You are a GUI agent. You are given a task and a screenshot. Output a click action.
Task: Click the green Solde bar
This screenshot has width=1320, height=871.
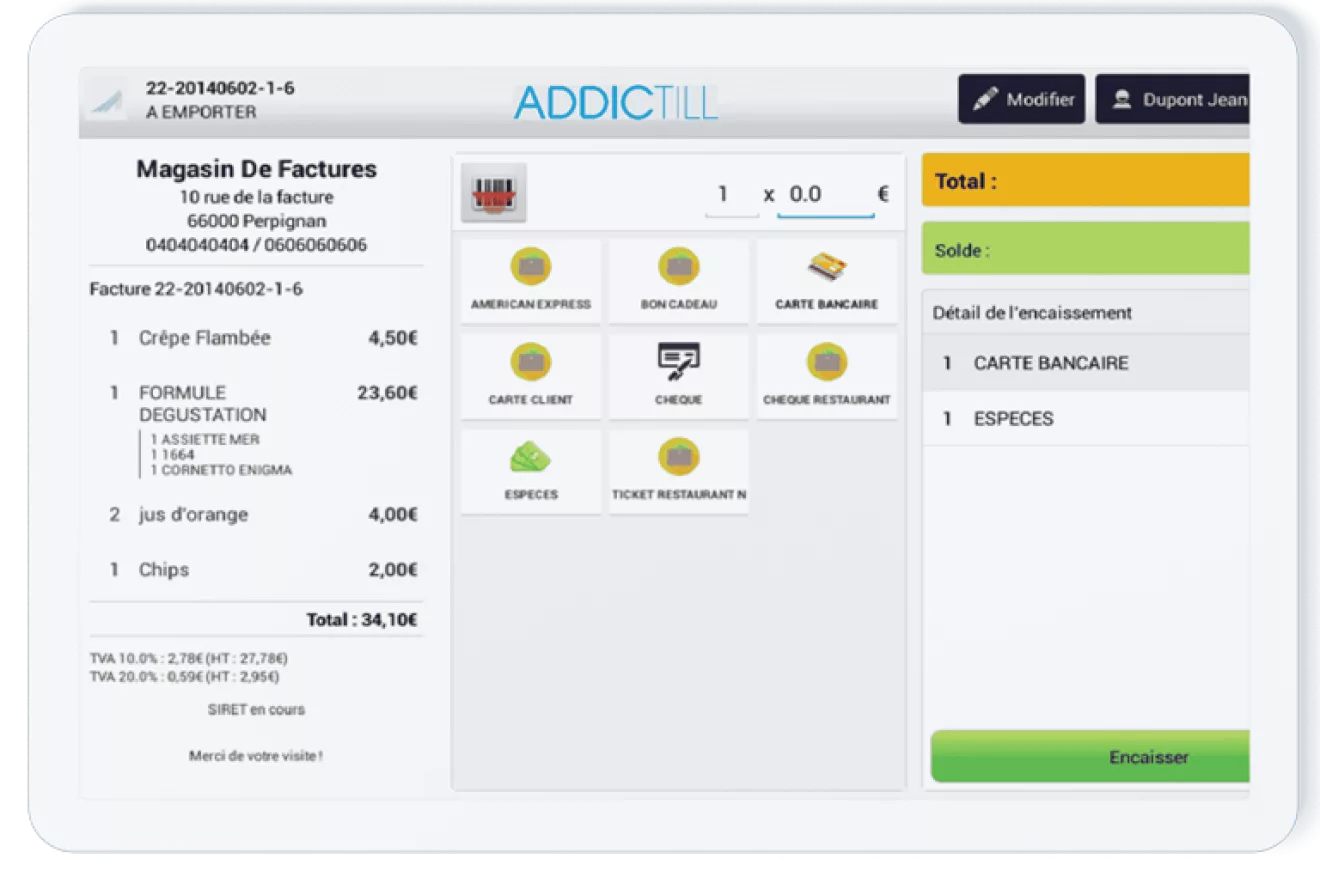click(x=1086, y=248)
